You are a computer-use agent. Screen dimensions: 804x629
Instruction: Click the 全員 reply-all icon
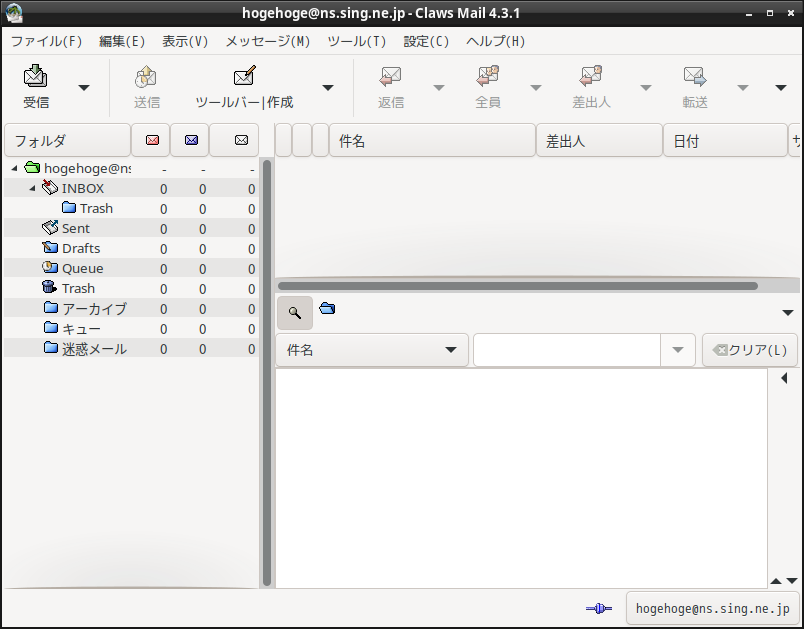(487, 76)
